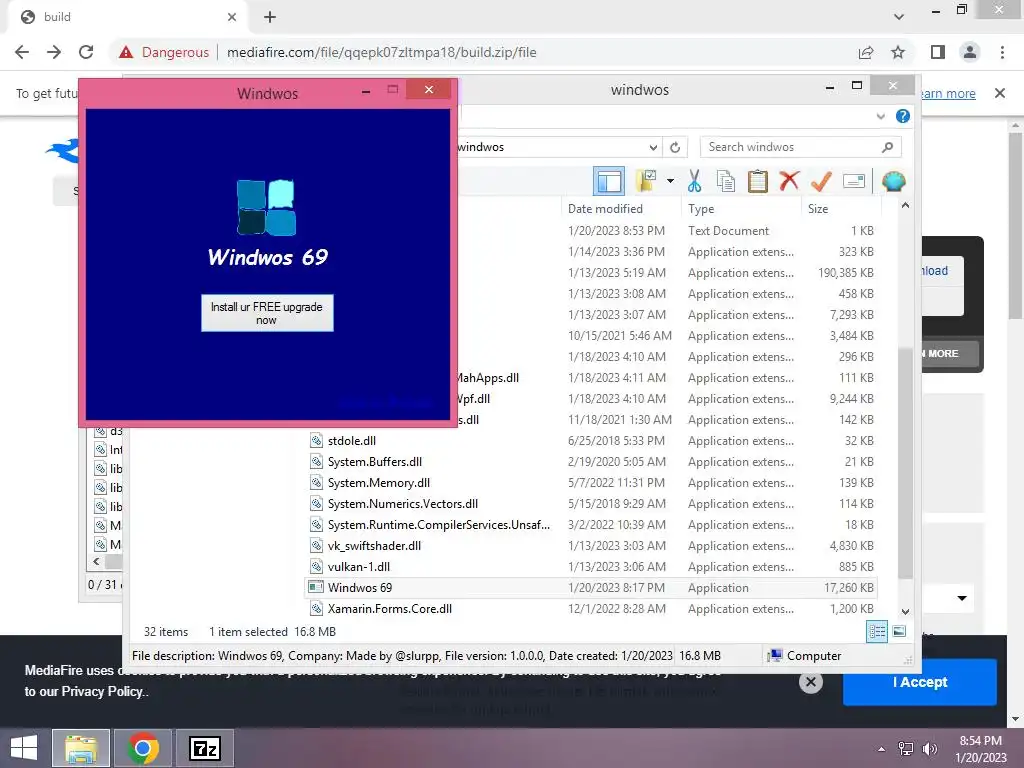Toggle Chrome side panel
This screenshot has height=768, width=1024.
tap(938, 52)
